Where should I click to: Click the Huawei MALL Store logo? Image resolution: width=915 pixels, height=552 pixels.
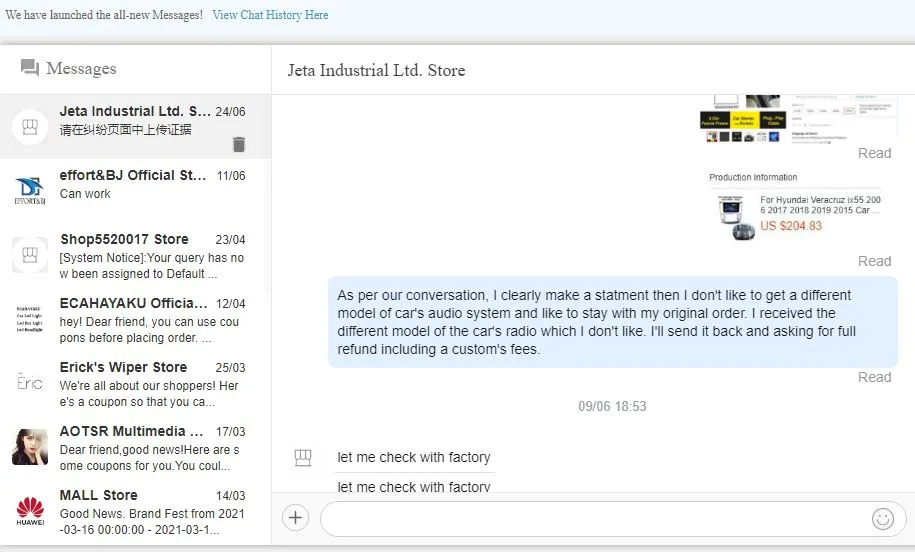click(x=30, y=510)
